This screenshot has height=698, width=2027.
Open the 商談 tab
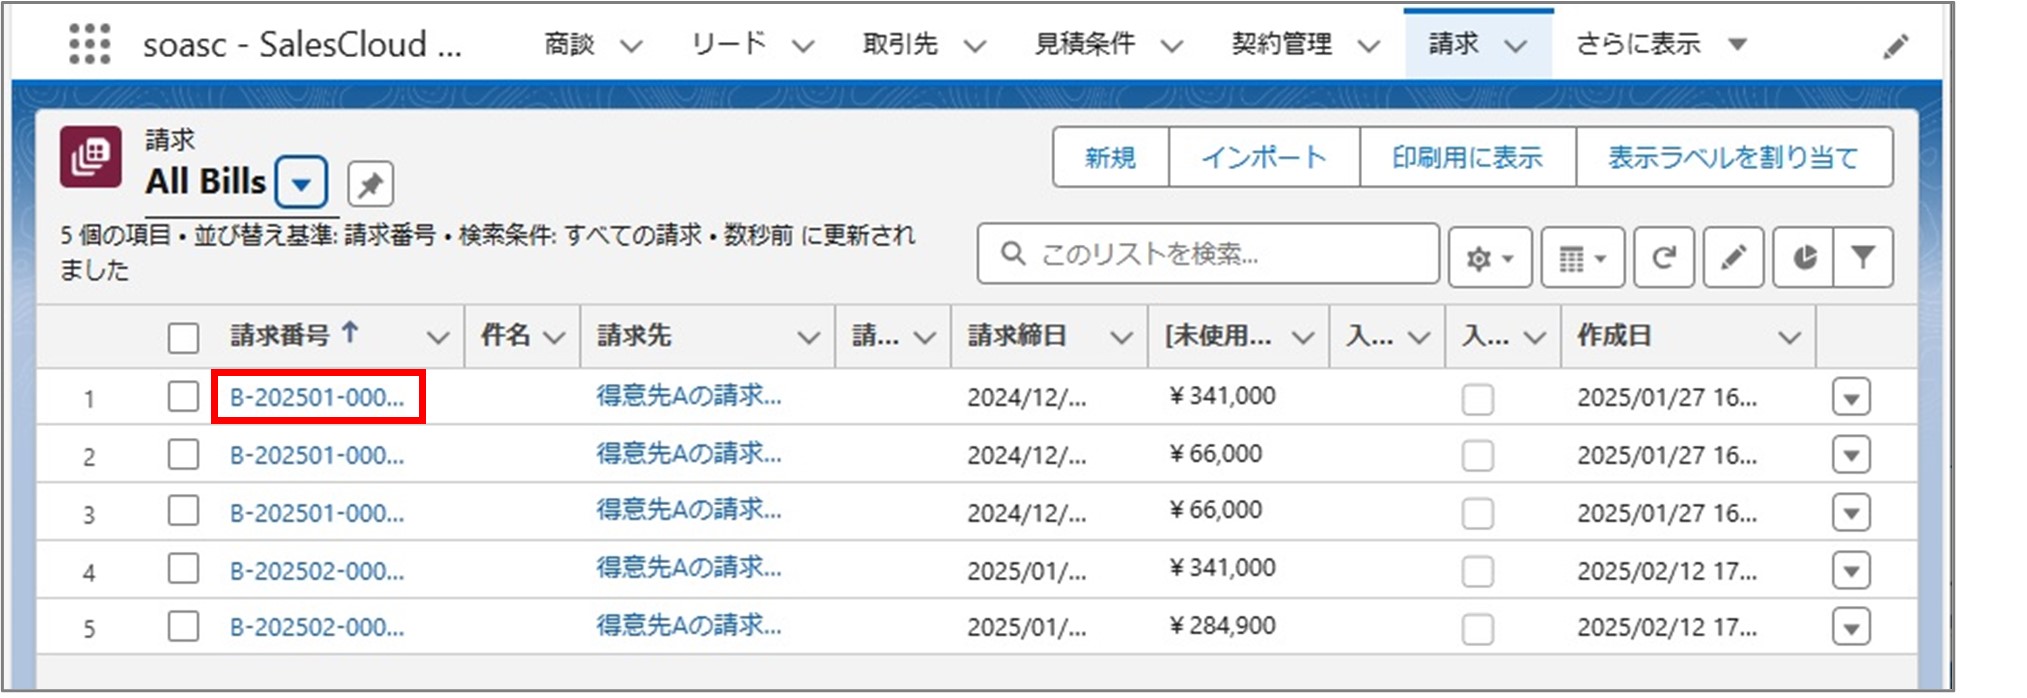point(569,44)
